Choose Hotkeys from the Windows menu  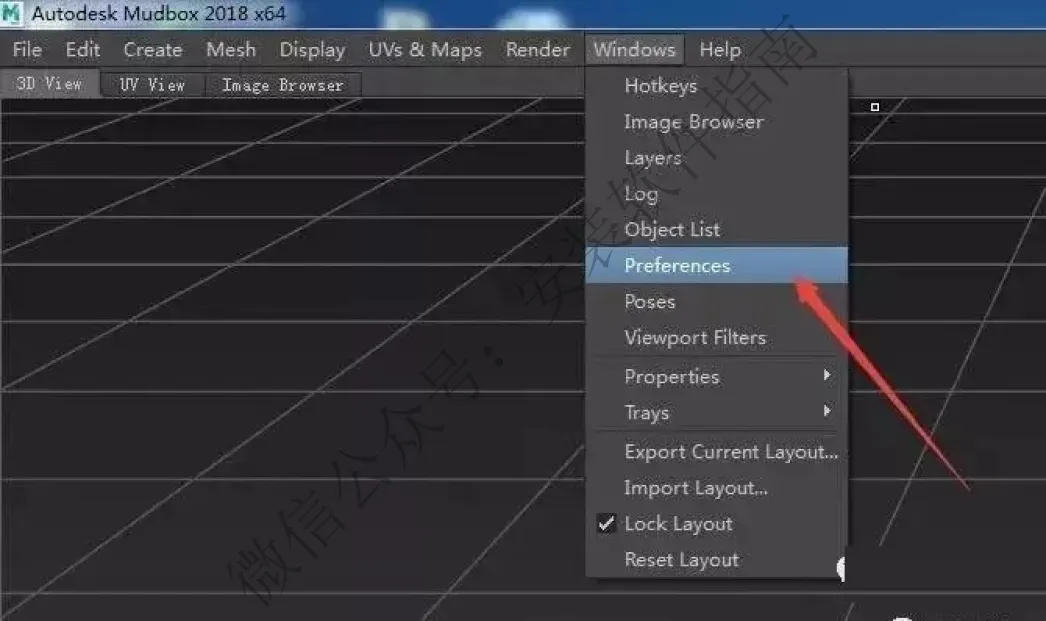(716, 86)
